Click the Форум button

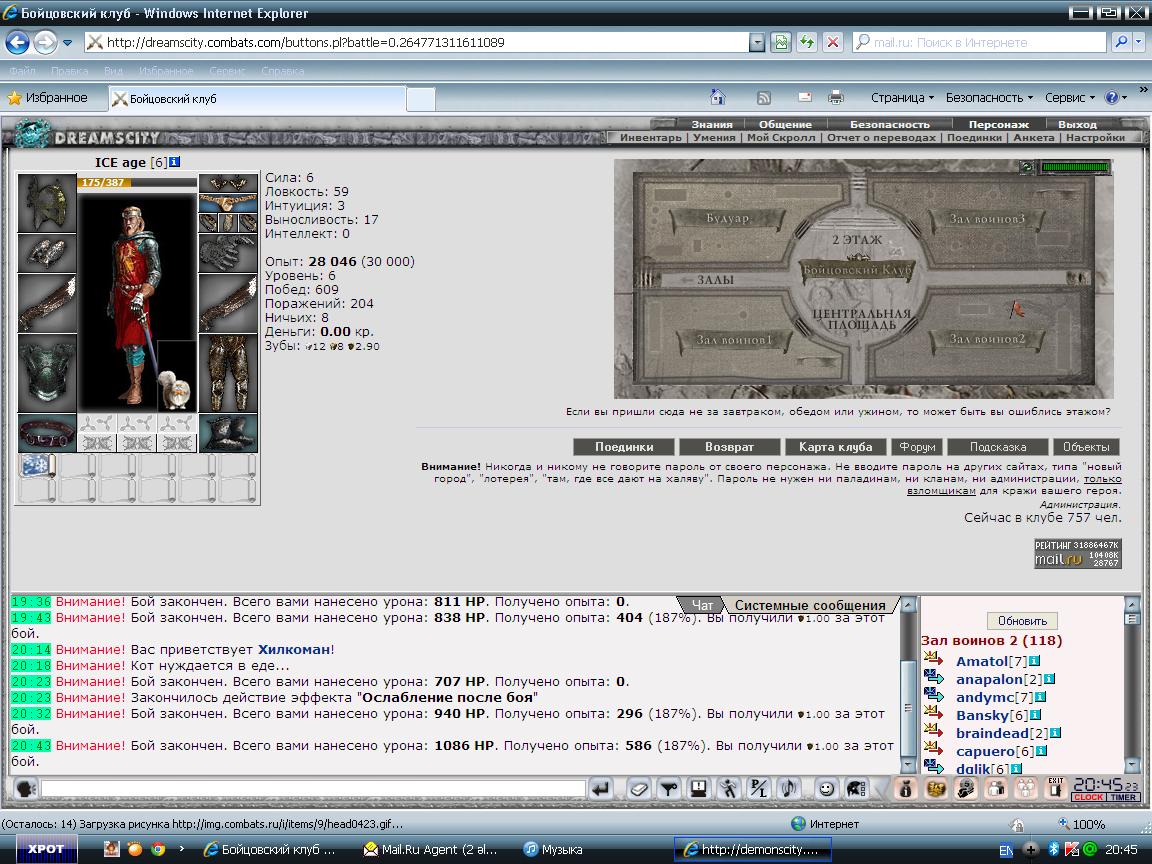click(x=917, y=447)
